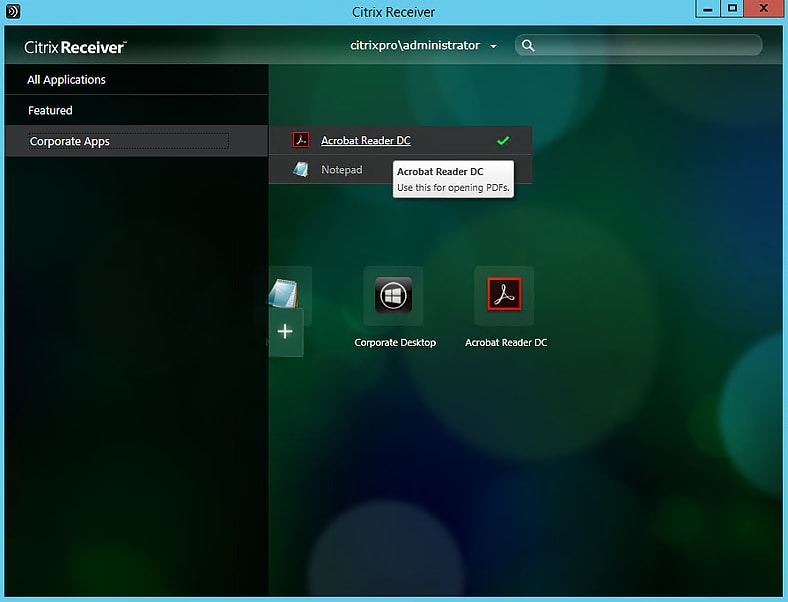
Task: Expand the citrixpro\administrator account dropdown arrow
Action: click(494, 46)
